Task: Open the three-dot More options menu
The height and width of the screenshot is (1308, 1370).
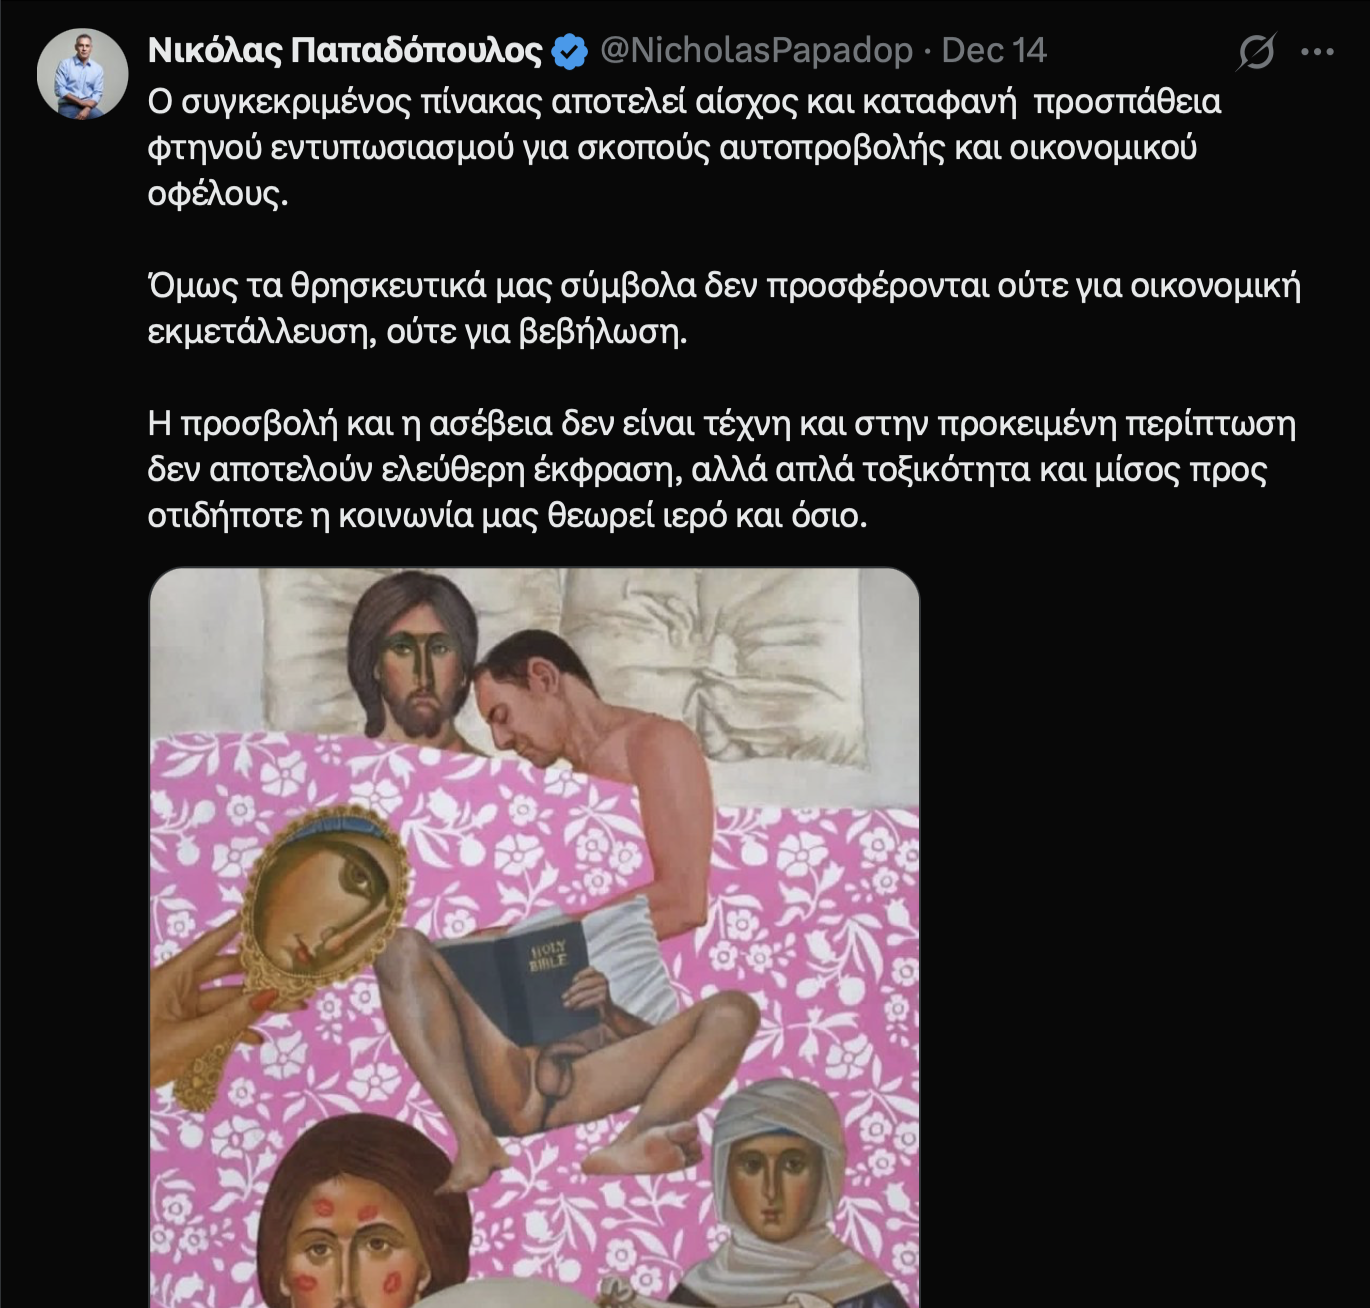Action: pos(1317,52)
